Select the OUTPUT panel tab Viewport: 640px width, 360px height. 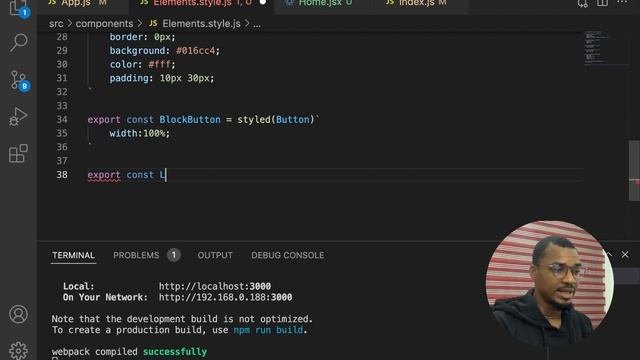click(x=215, y=255)
